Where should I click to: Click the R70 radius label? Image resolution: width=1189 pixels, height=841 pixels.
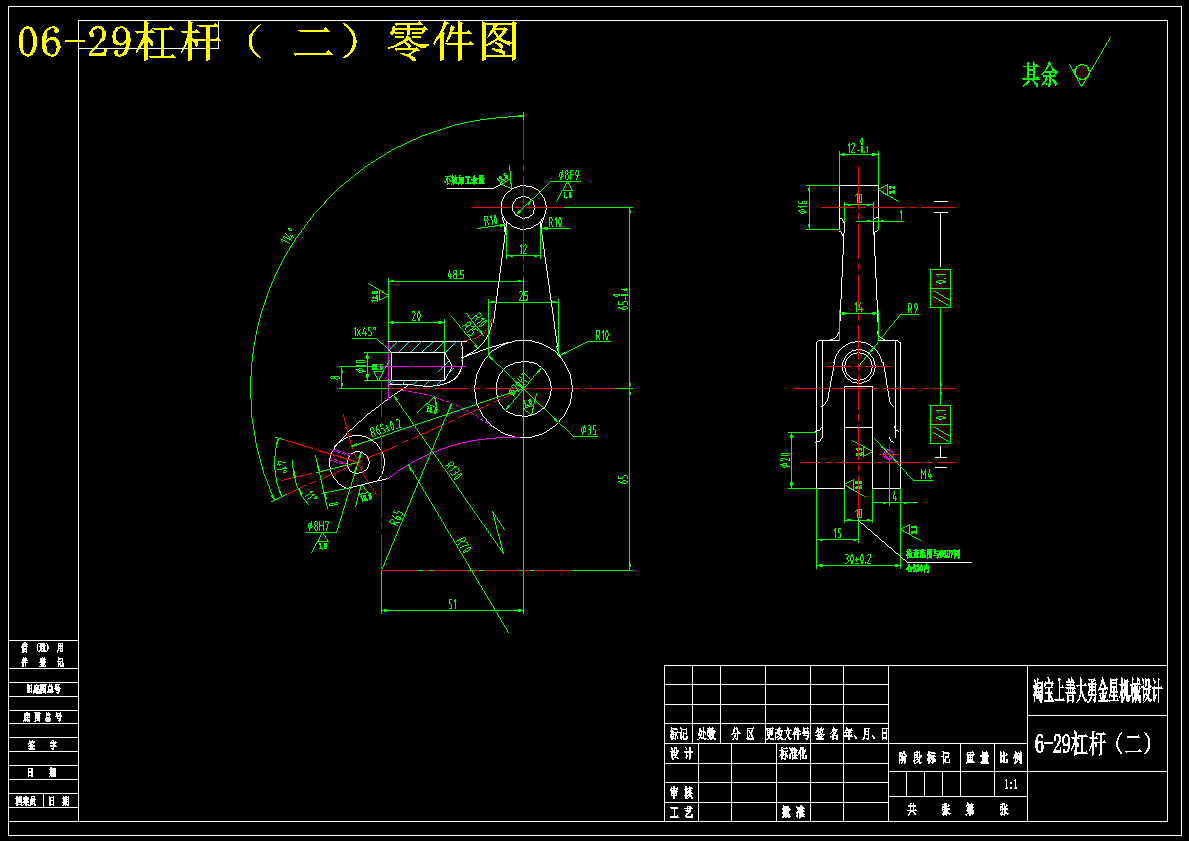pos(464,544)
